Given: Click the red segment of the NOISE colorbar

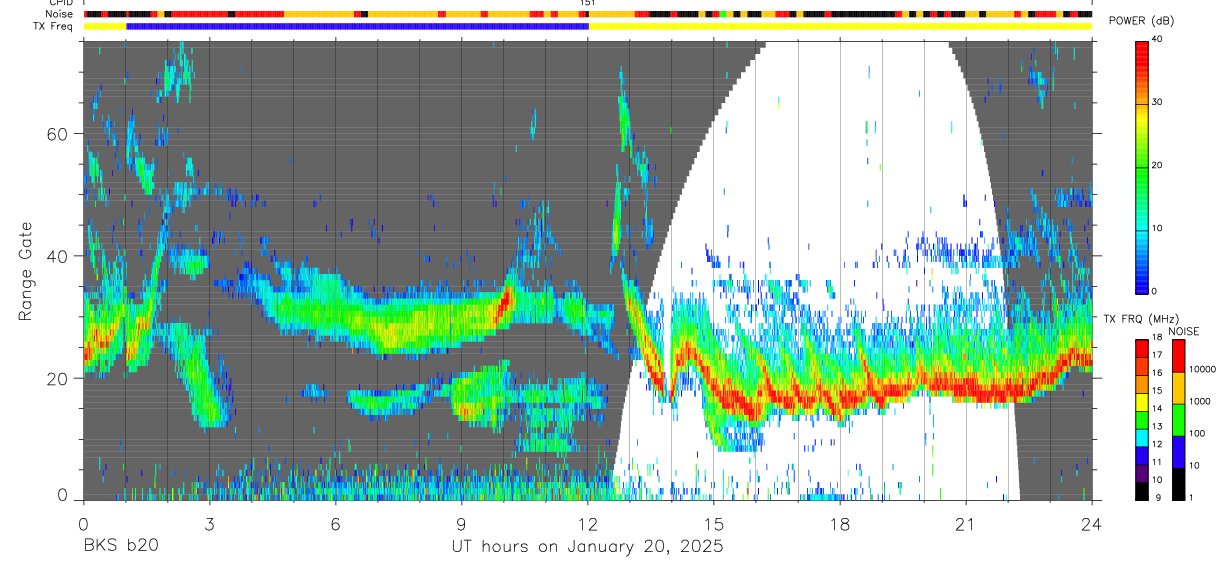Looking at the screenshot, I should (x=1178, y=356).
